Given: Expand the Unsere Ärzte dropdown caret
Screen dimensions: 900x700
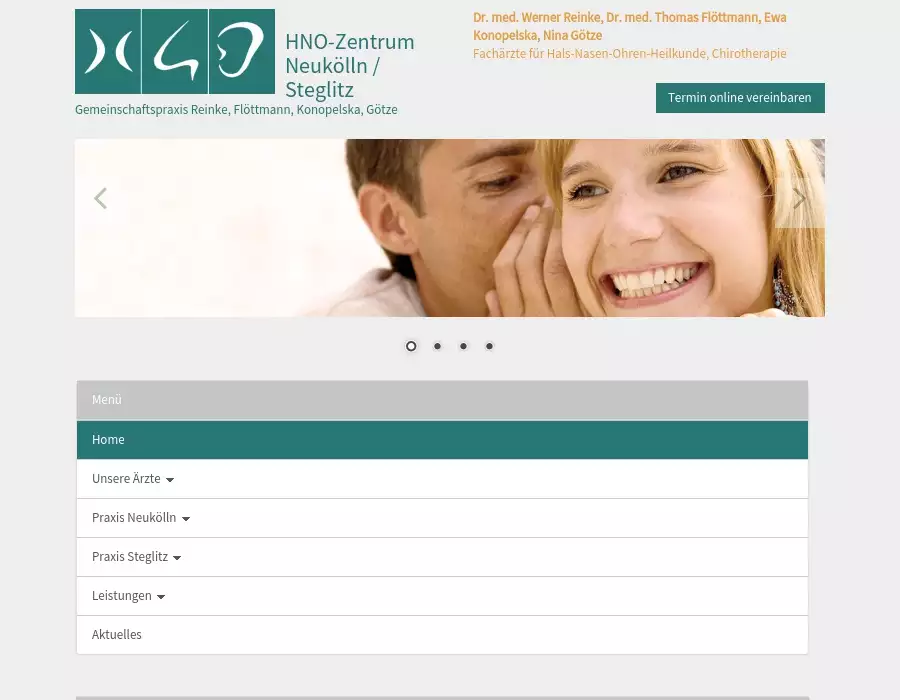Looking at the screenshot, I should [170, 480].
